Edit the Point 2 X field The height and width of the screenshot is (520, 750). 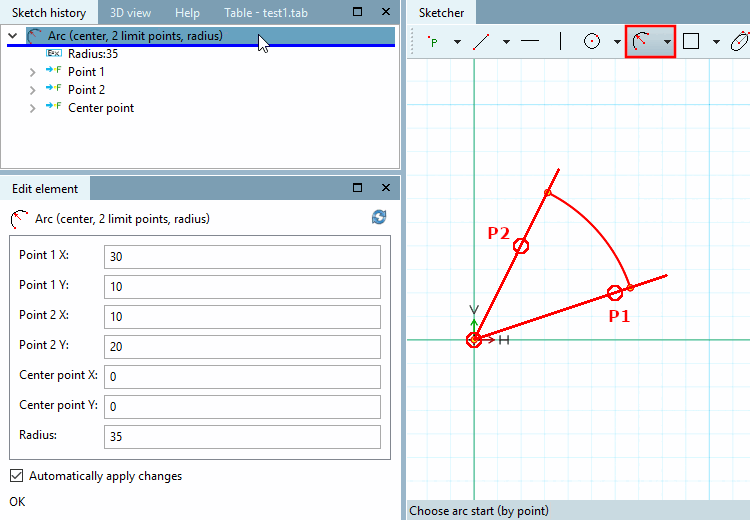click(x=242, y=317)
